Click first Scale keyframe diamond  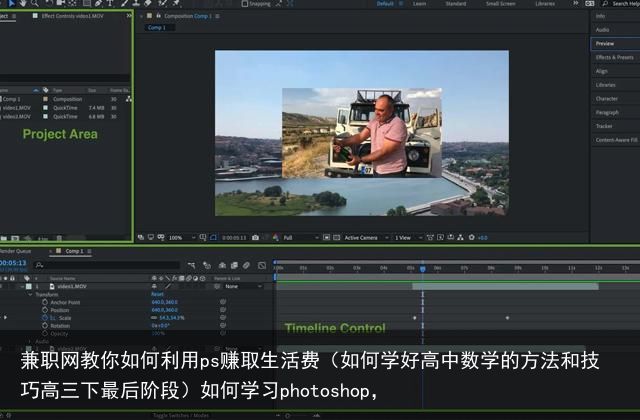(x=415, y=318)
